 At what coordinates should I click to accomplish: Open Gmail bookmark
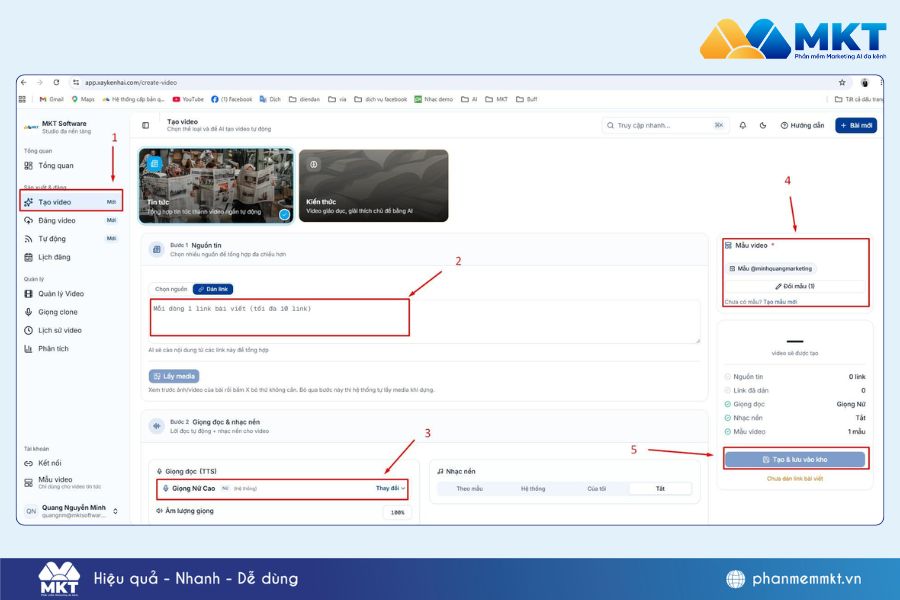(51, 99)
